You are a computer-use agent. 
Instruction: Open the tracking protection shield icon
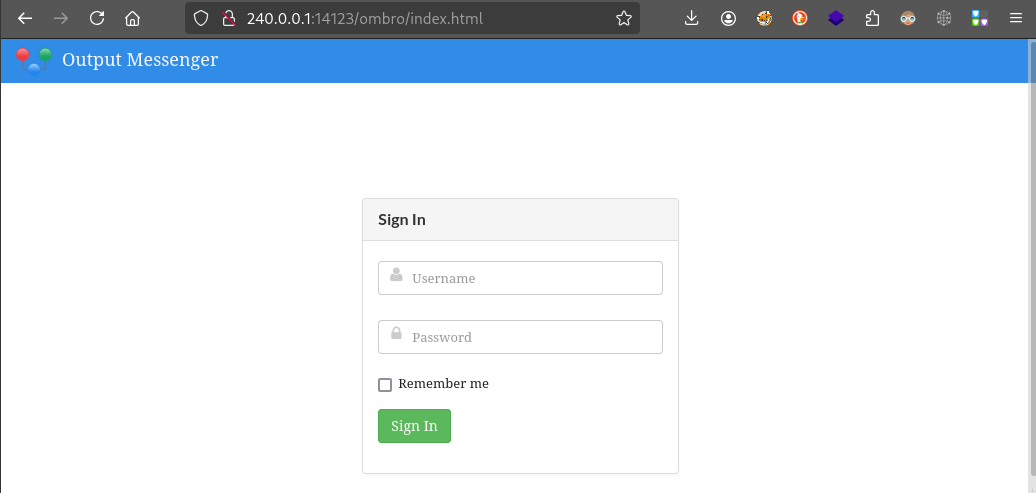(x=201, y=18)
